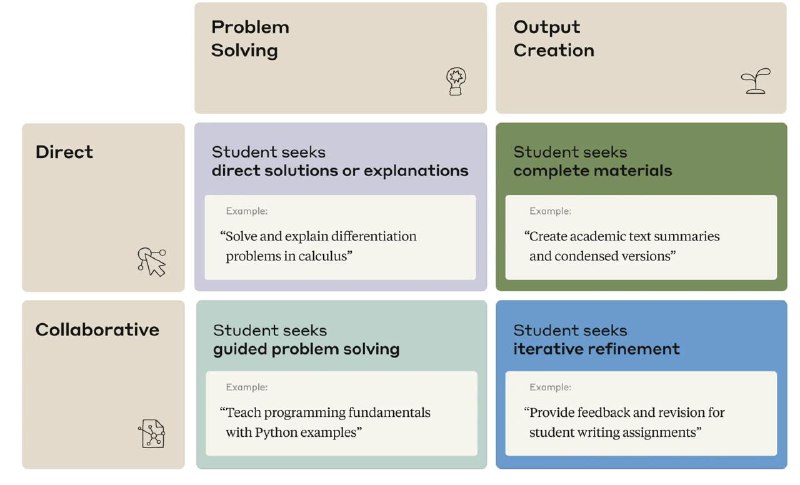Click the lightbulb icon in Problem Solving

tap(456, 81)
